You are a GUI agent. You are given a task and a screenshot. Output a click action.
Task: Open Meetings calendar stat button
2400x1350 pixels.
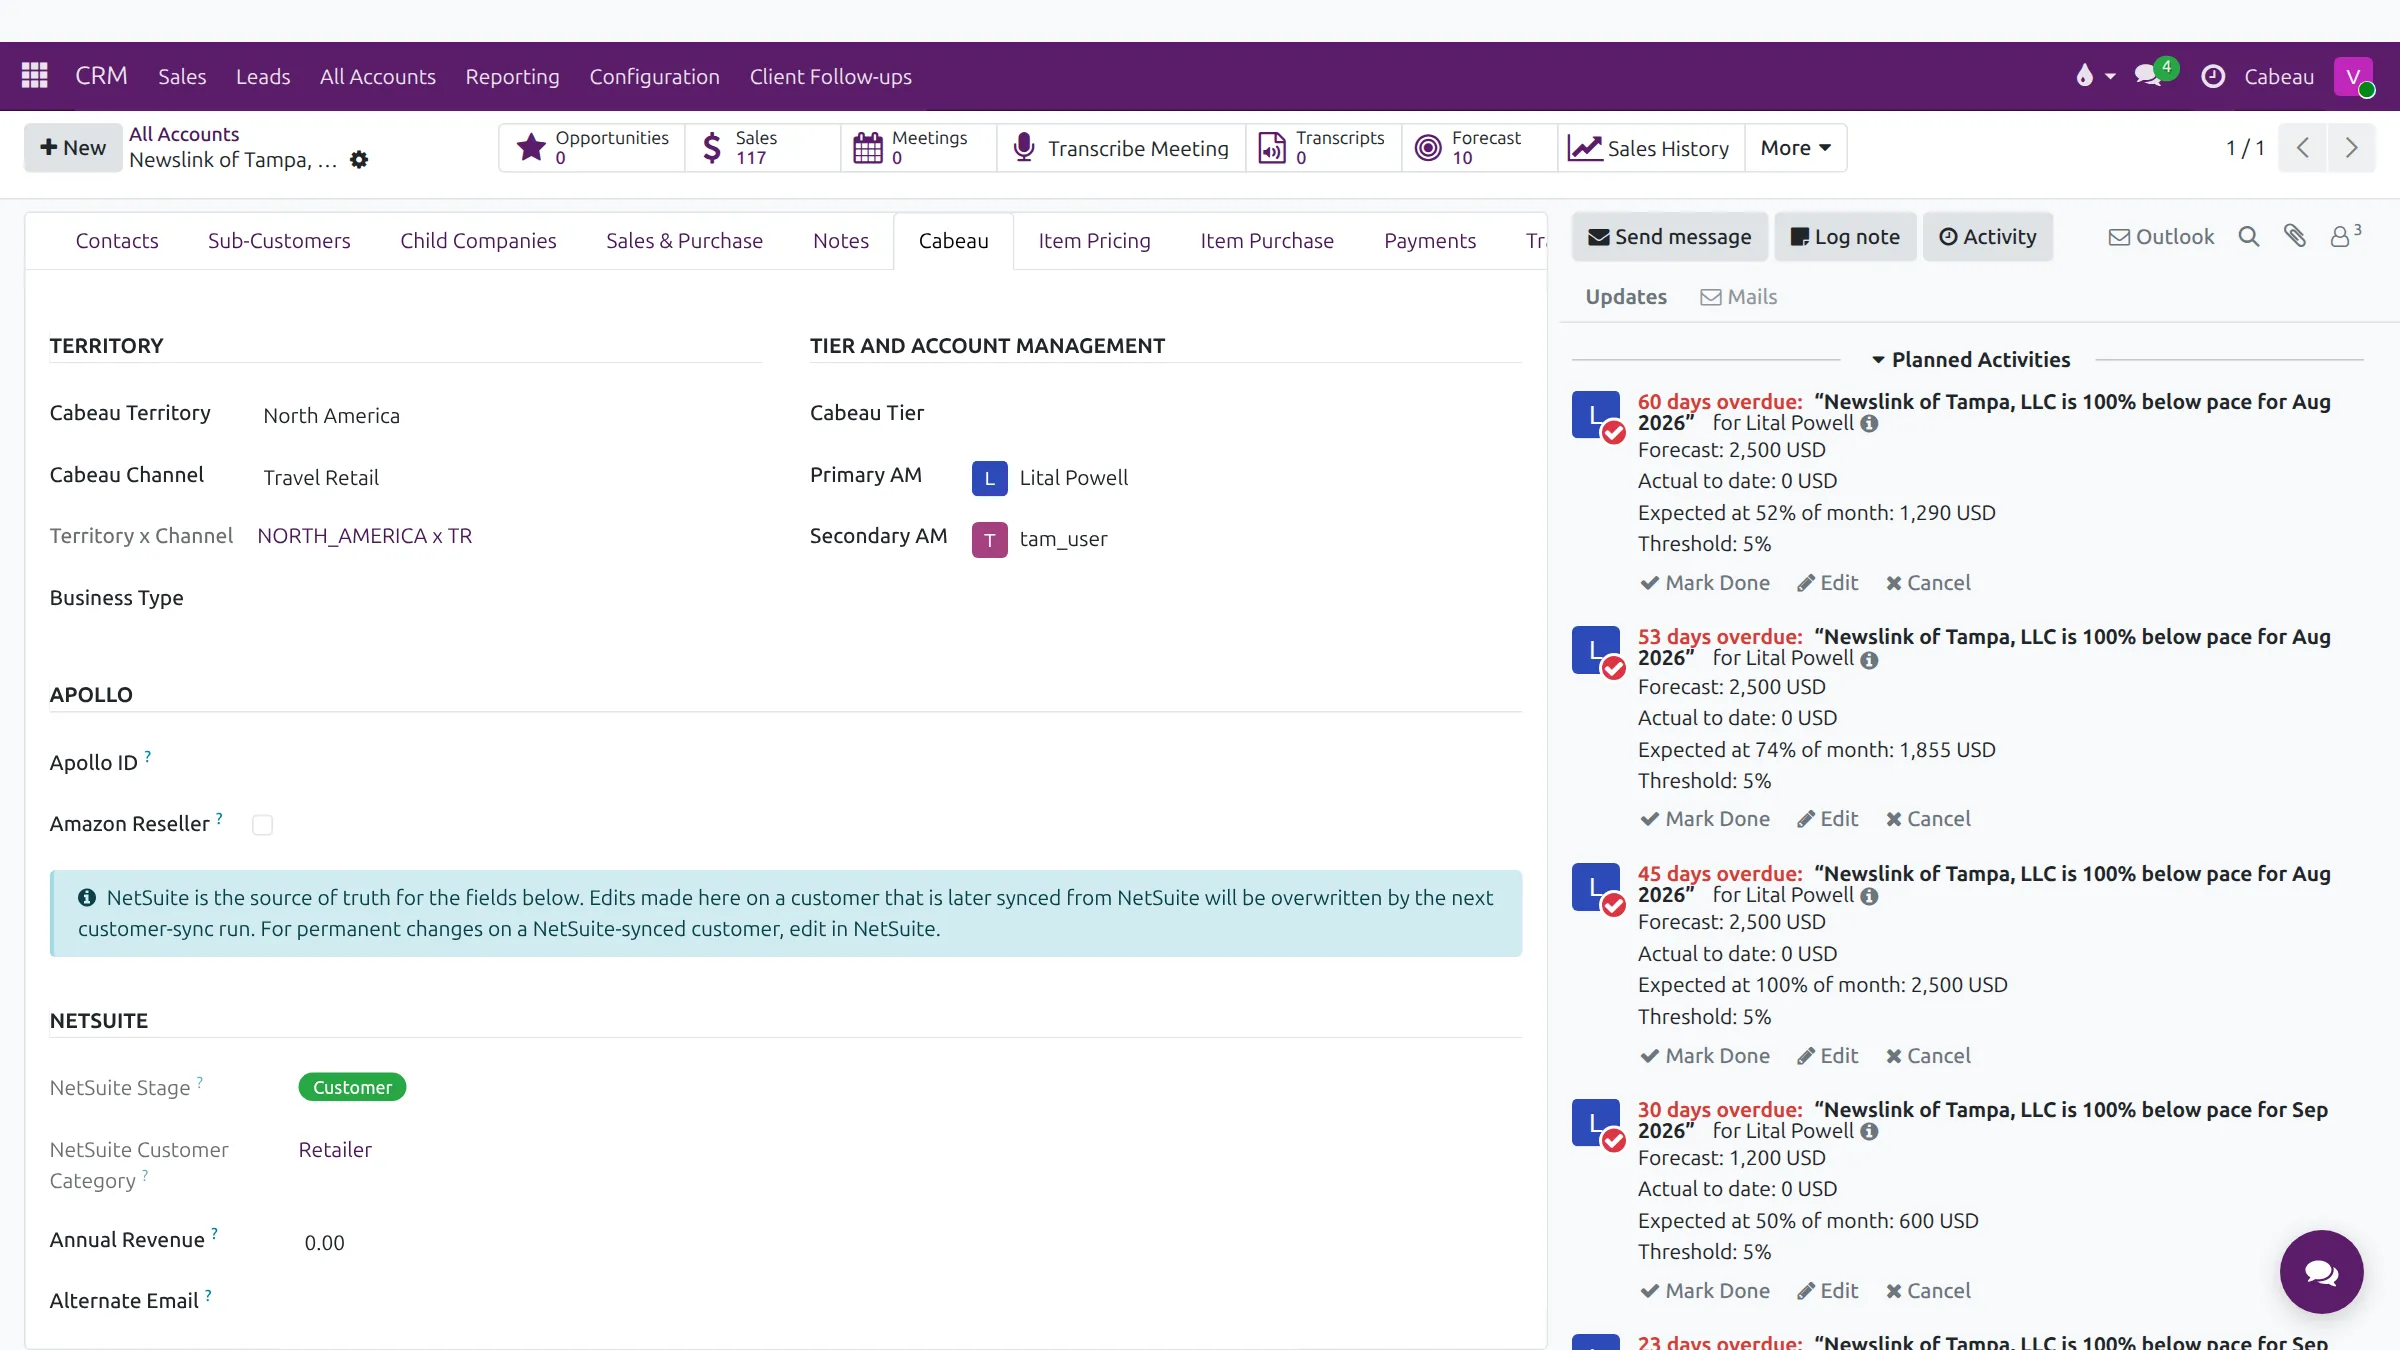918,148
